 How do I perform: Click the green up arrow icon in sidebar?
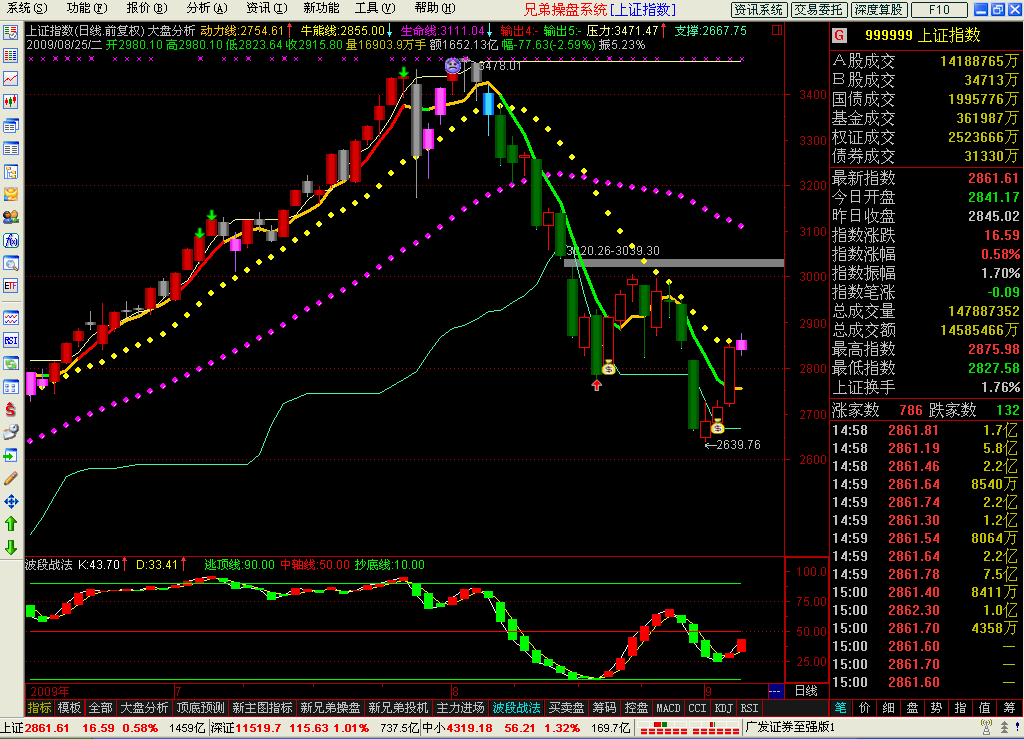10,524
